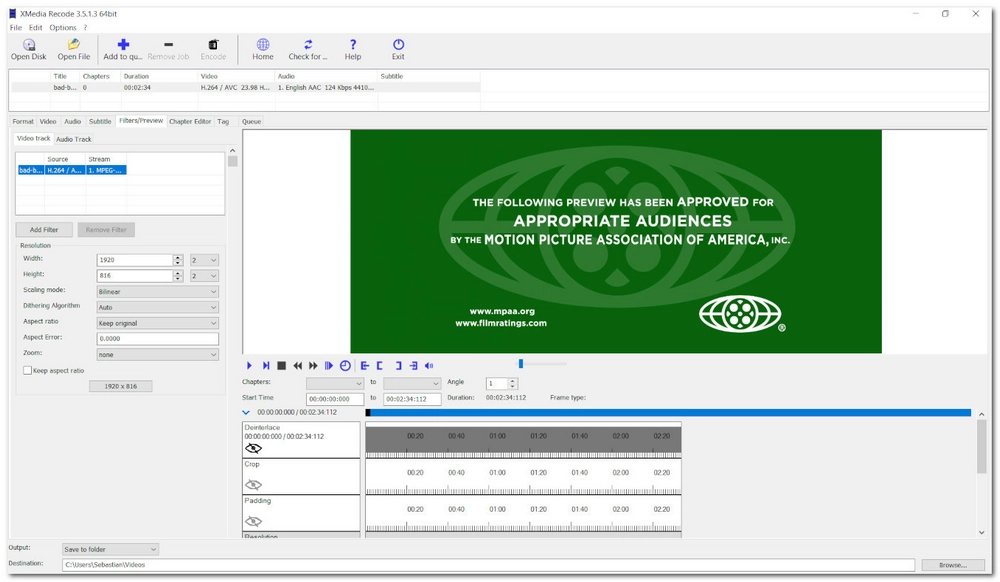The image size is (1000, 582).
Task: Add the job to queue
Action: (x=123, y=45)
